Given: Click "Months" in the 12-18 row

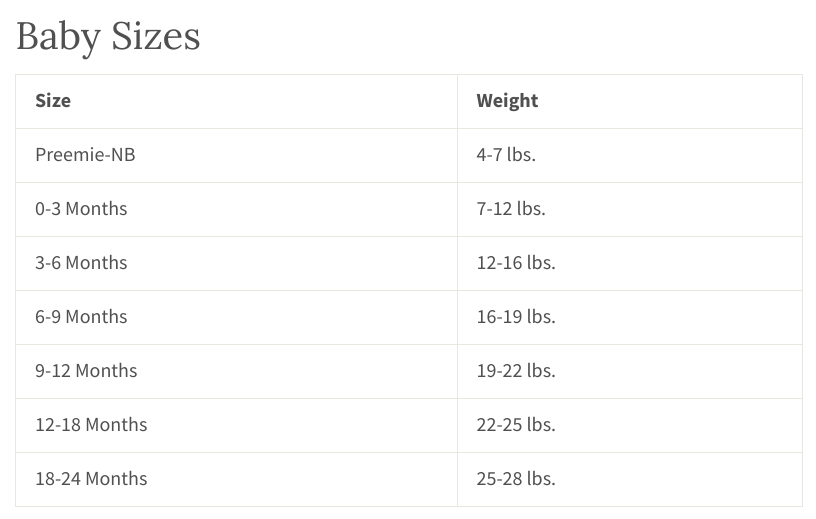Looking at the screenshot, I should [116, 425].
